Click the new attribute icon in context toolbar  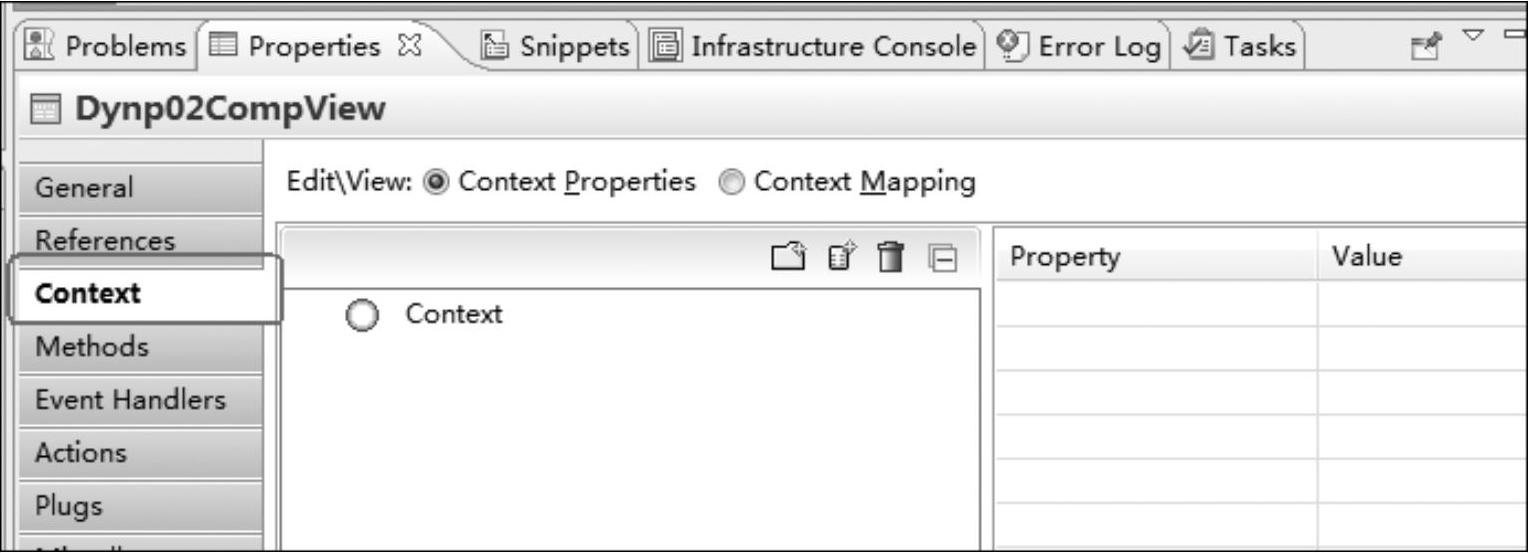839,258
